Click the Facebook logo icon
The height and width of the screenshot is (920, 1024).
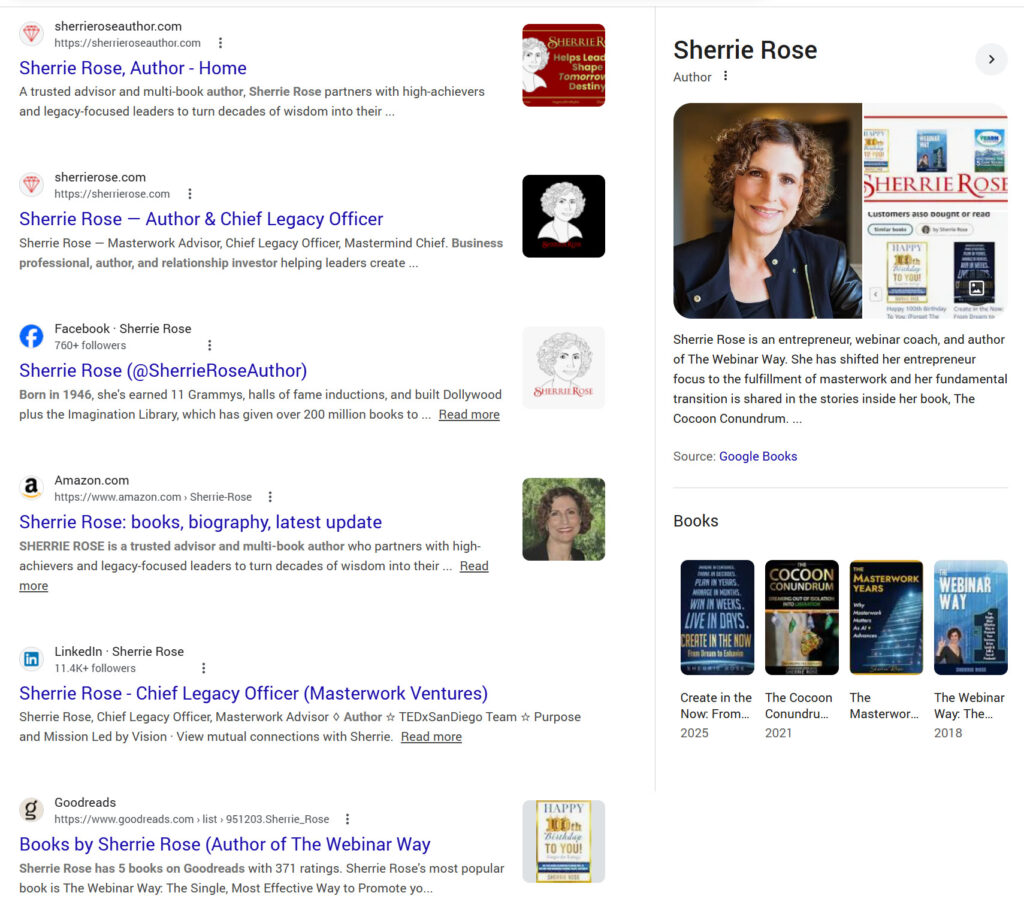click(32, 336)
